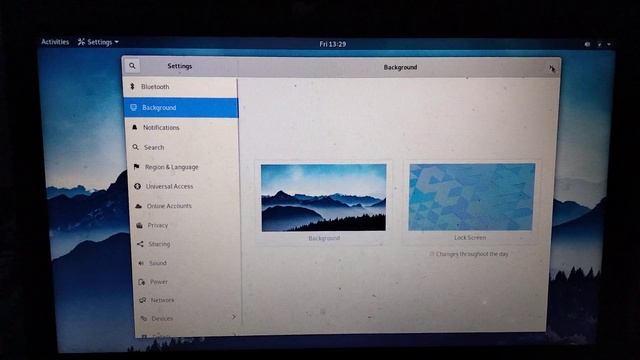Open the Online Accounts panel
Screen dimensions: 640x360
coord(184,206)
